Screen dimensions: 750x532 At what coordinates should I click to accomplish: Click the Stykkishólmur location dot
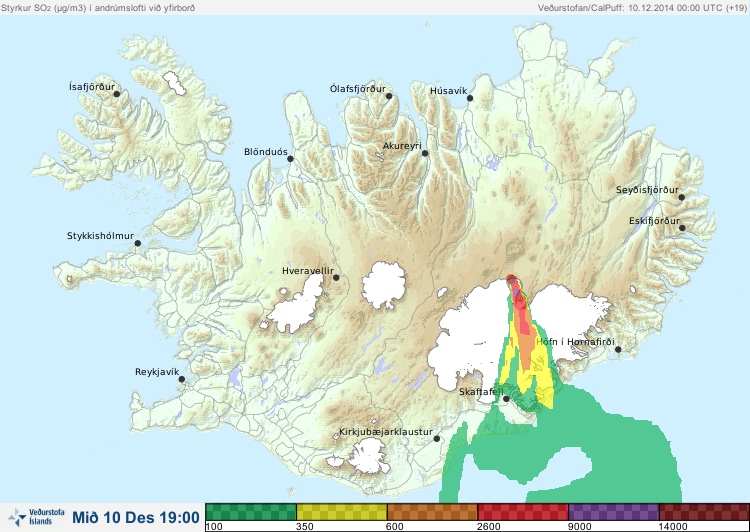point(138,244)
